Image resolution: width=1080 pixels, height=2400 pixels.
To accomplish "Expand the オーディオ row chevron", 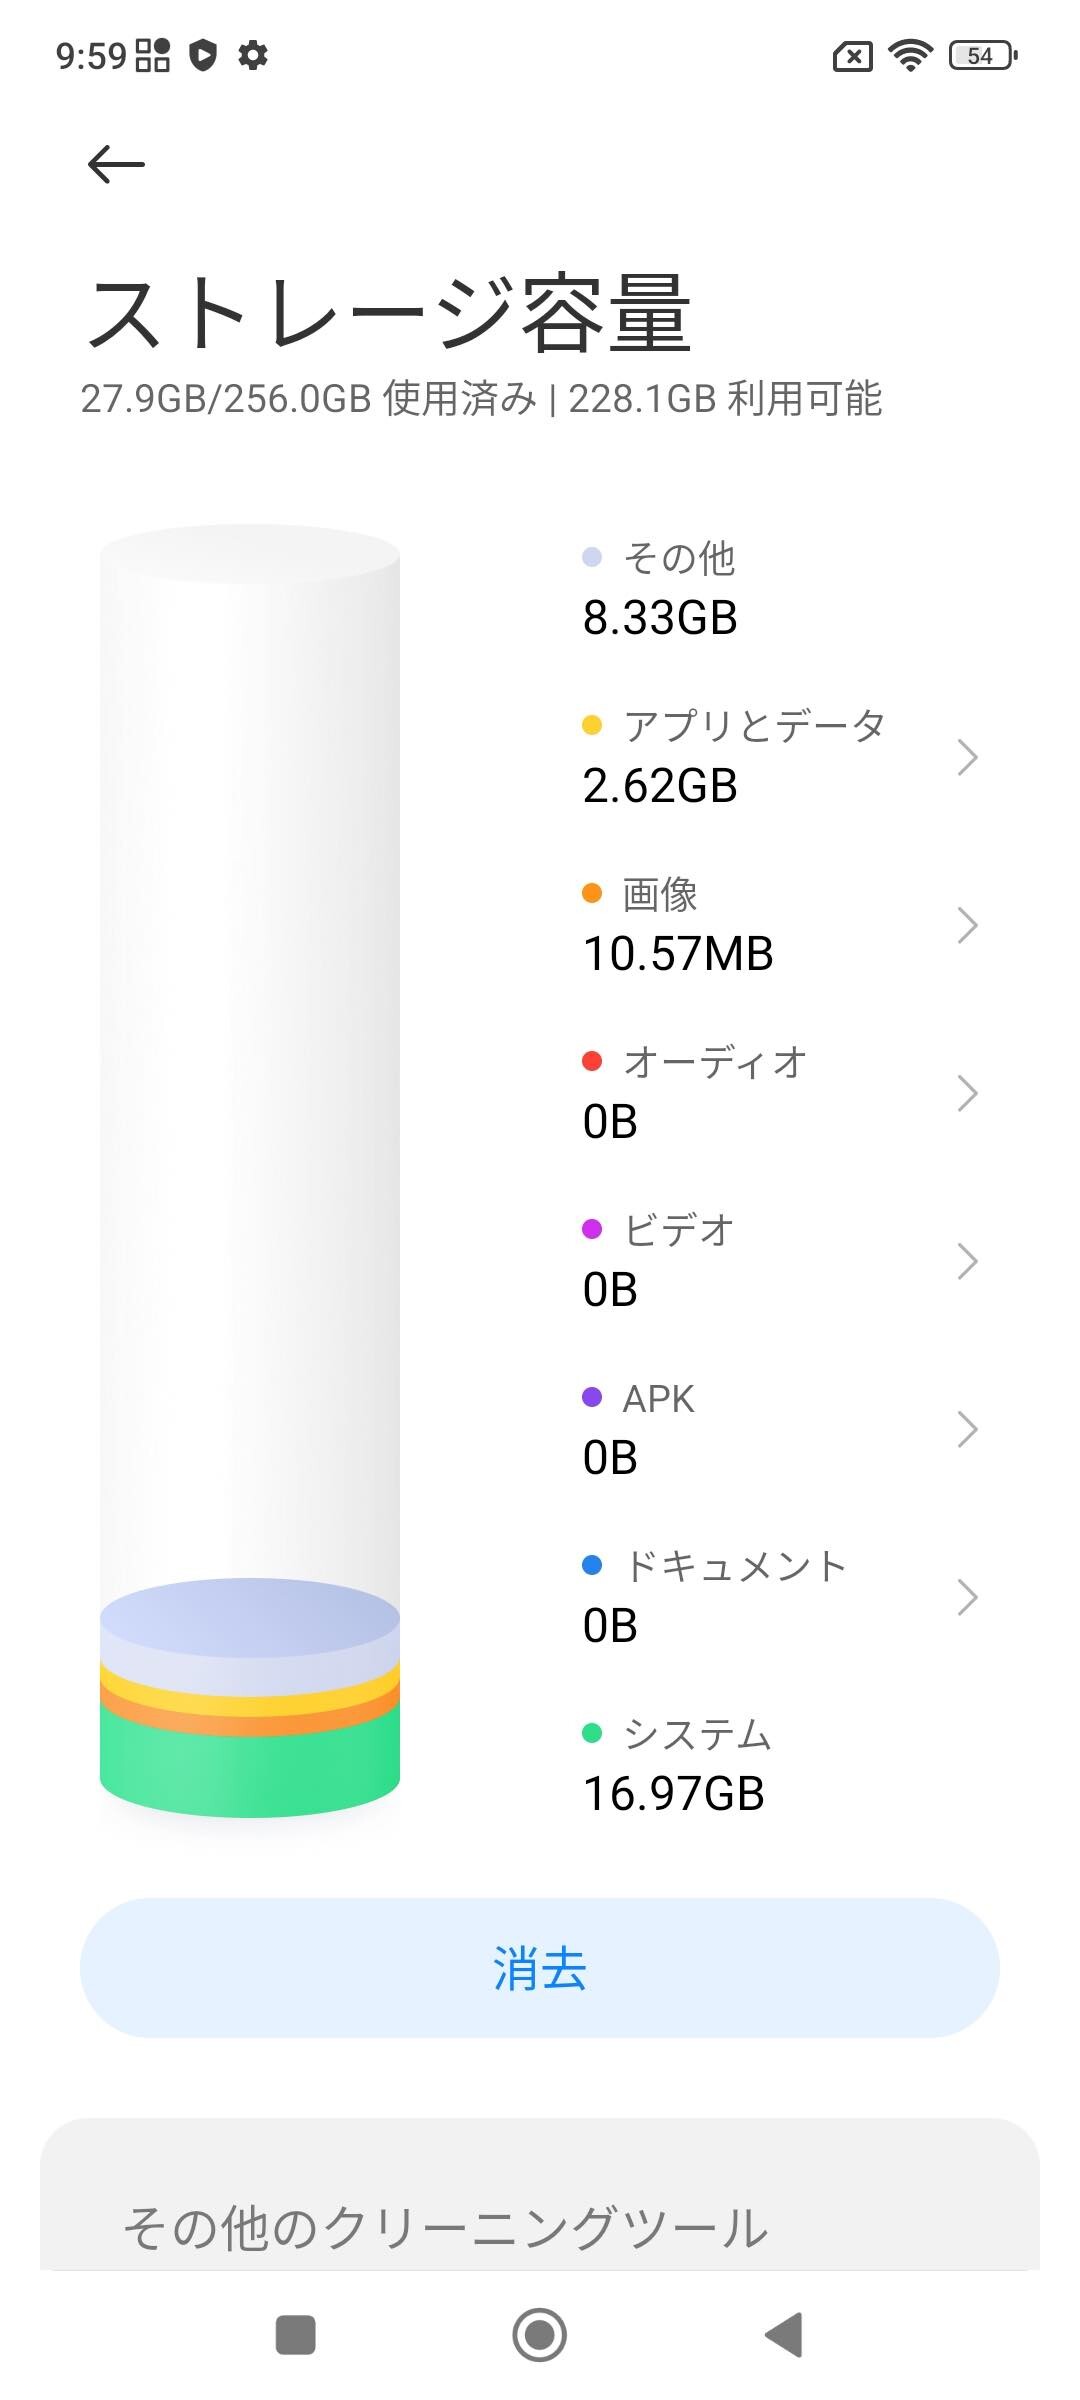I will (x=966, y=1093).
